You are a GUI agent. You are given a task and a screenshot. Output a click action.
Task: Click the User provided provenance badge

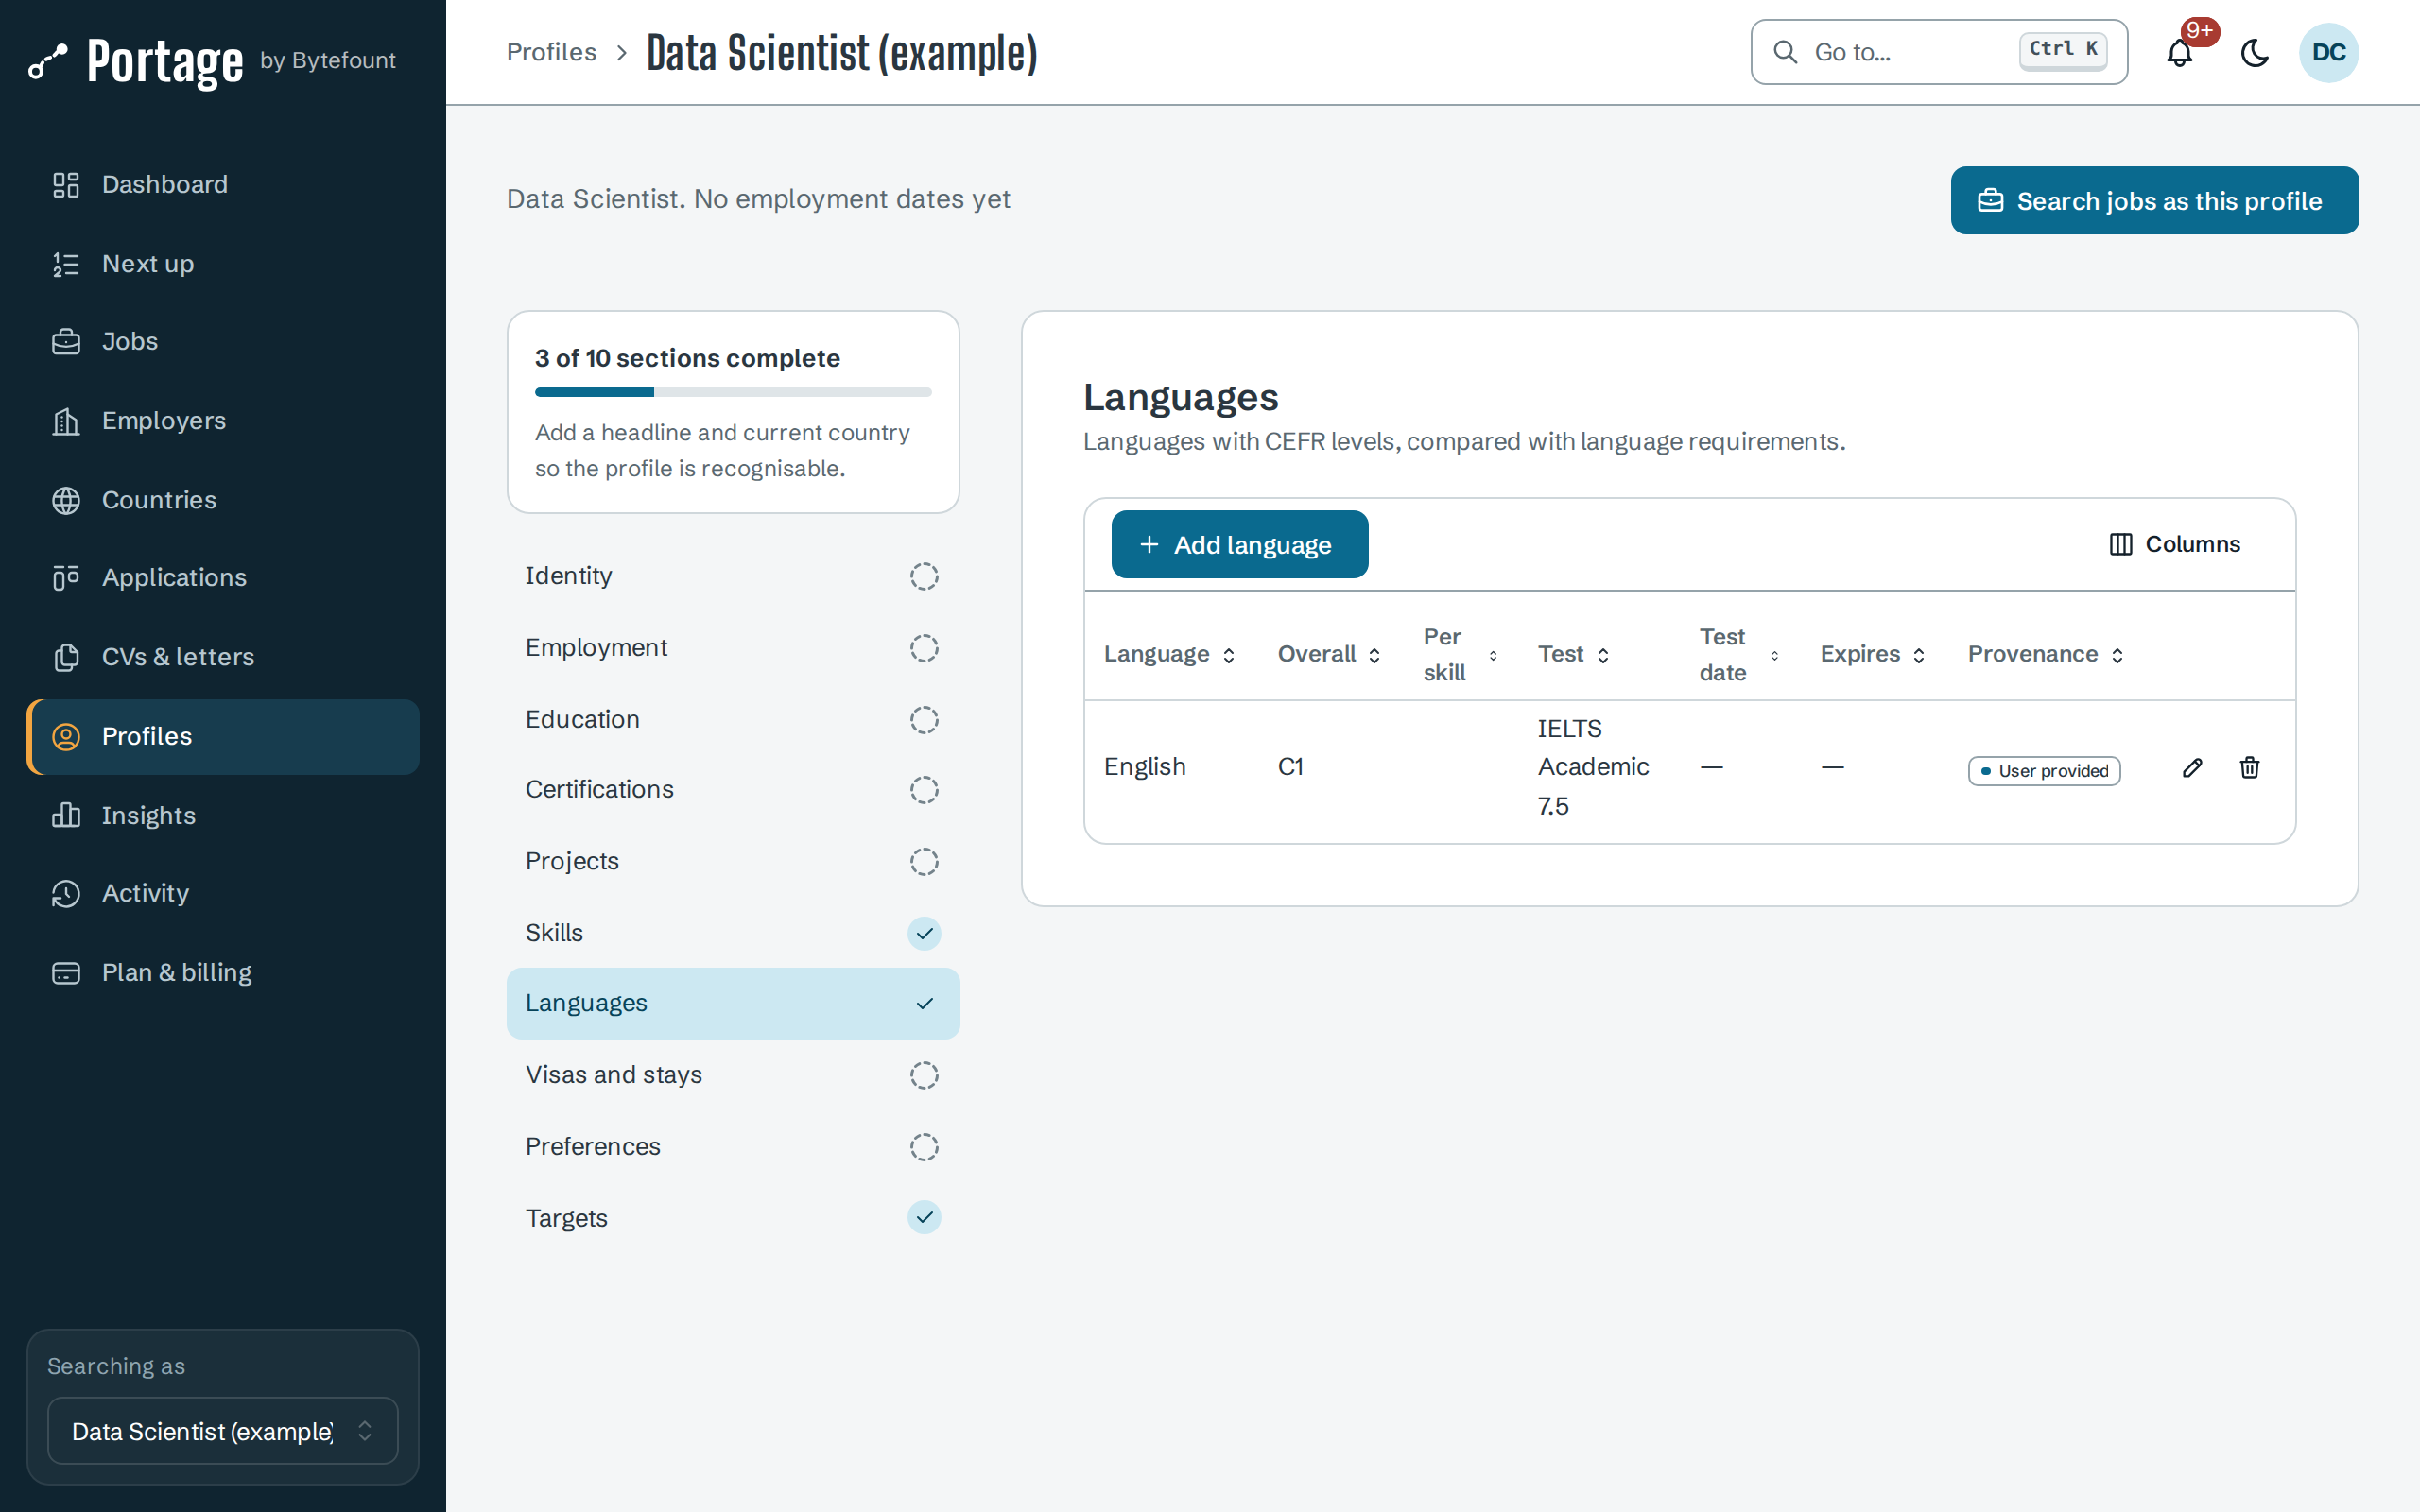tap(2044, 771)
